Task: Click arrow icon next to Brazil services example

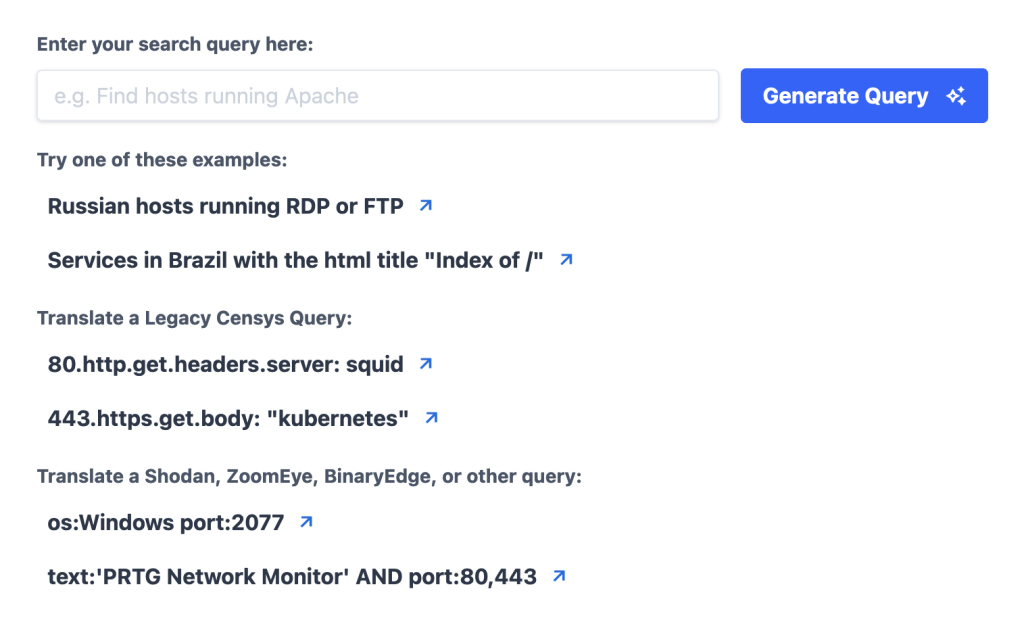Action: [x=566, y=260]
